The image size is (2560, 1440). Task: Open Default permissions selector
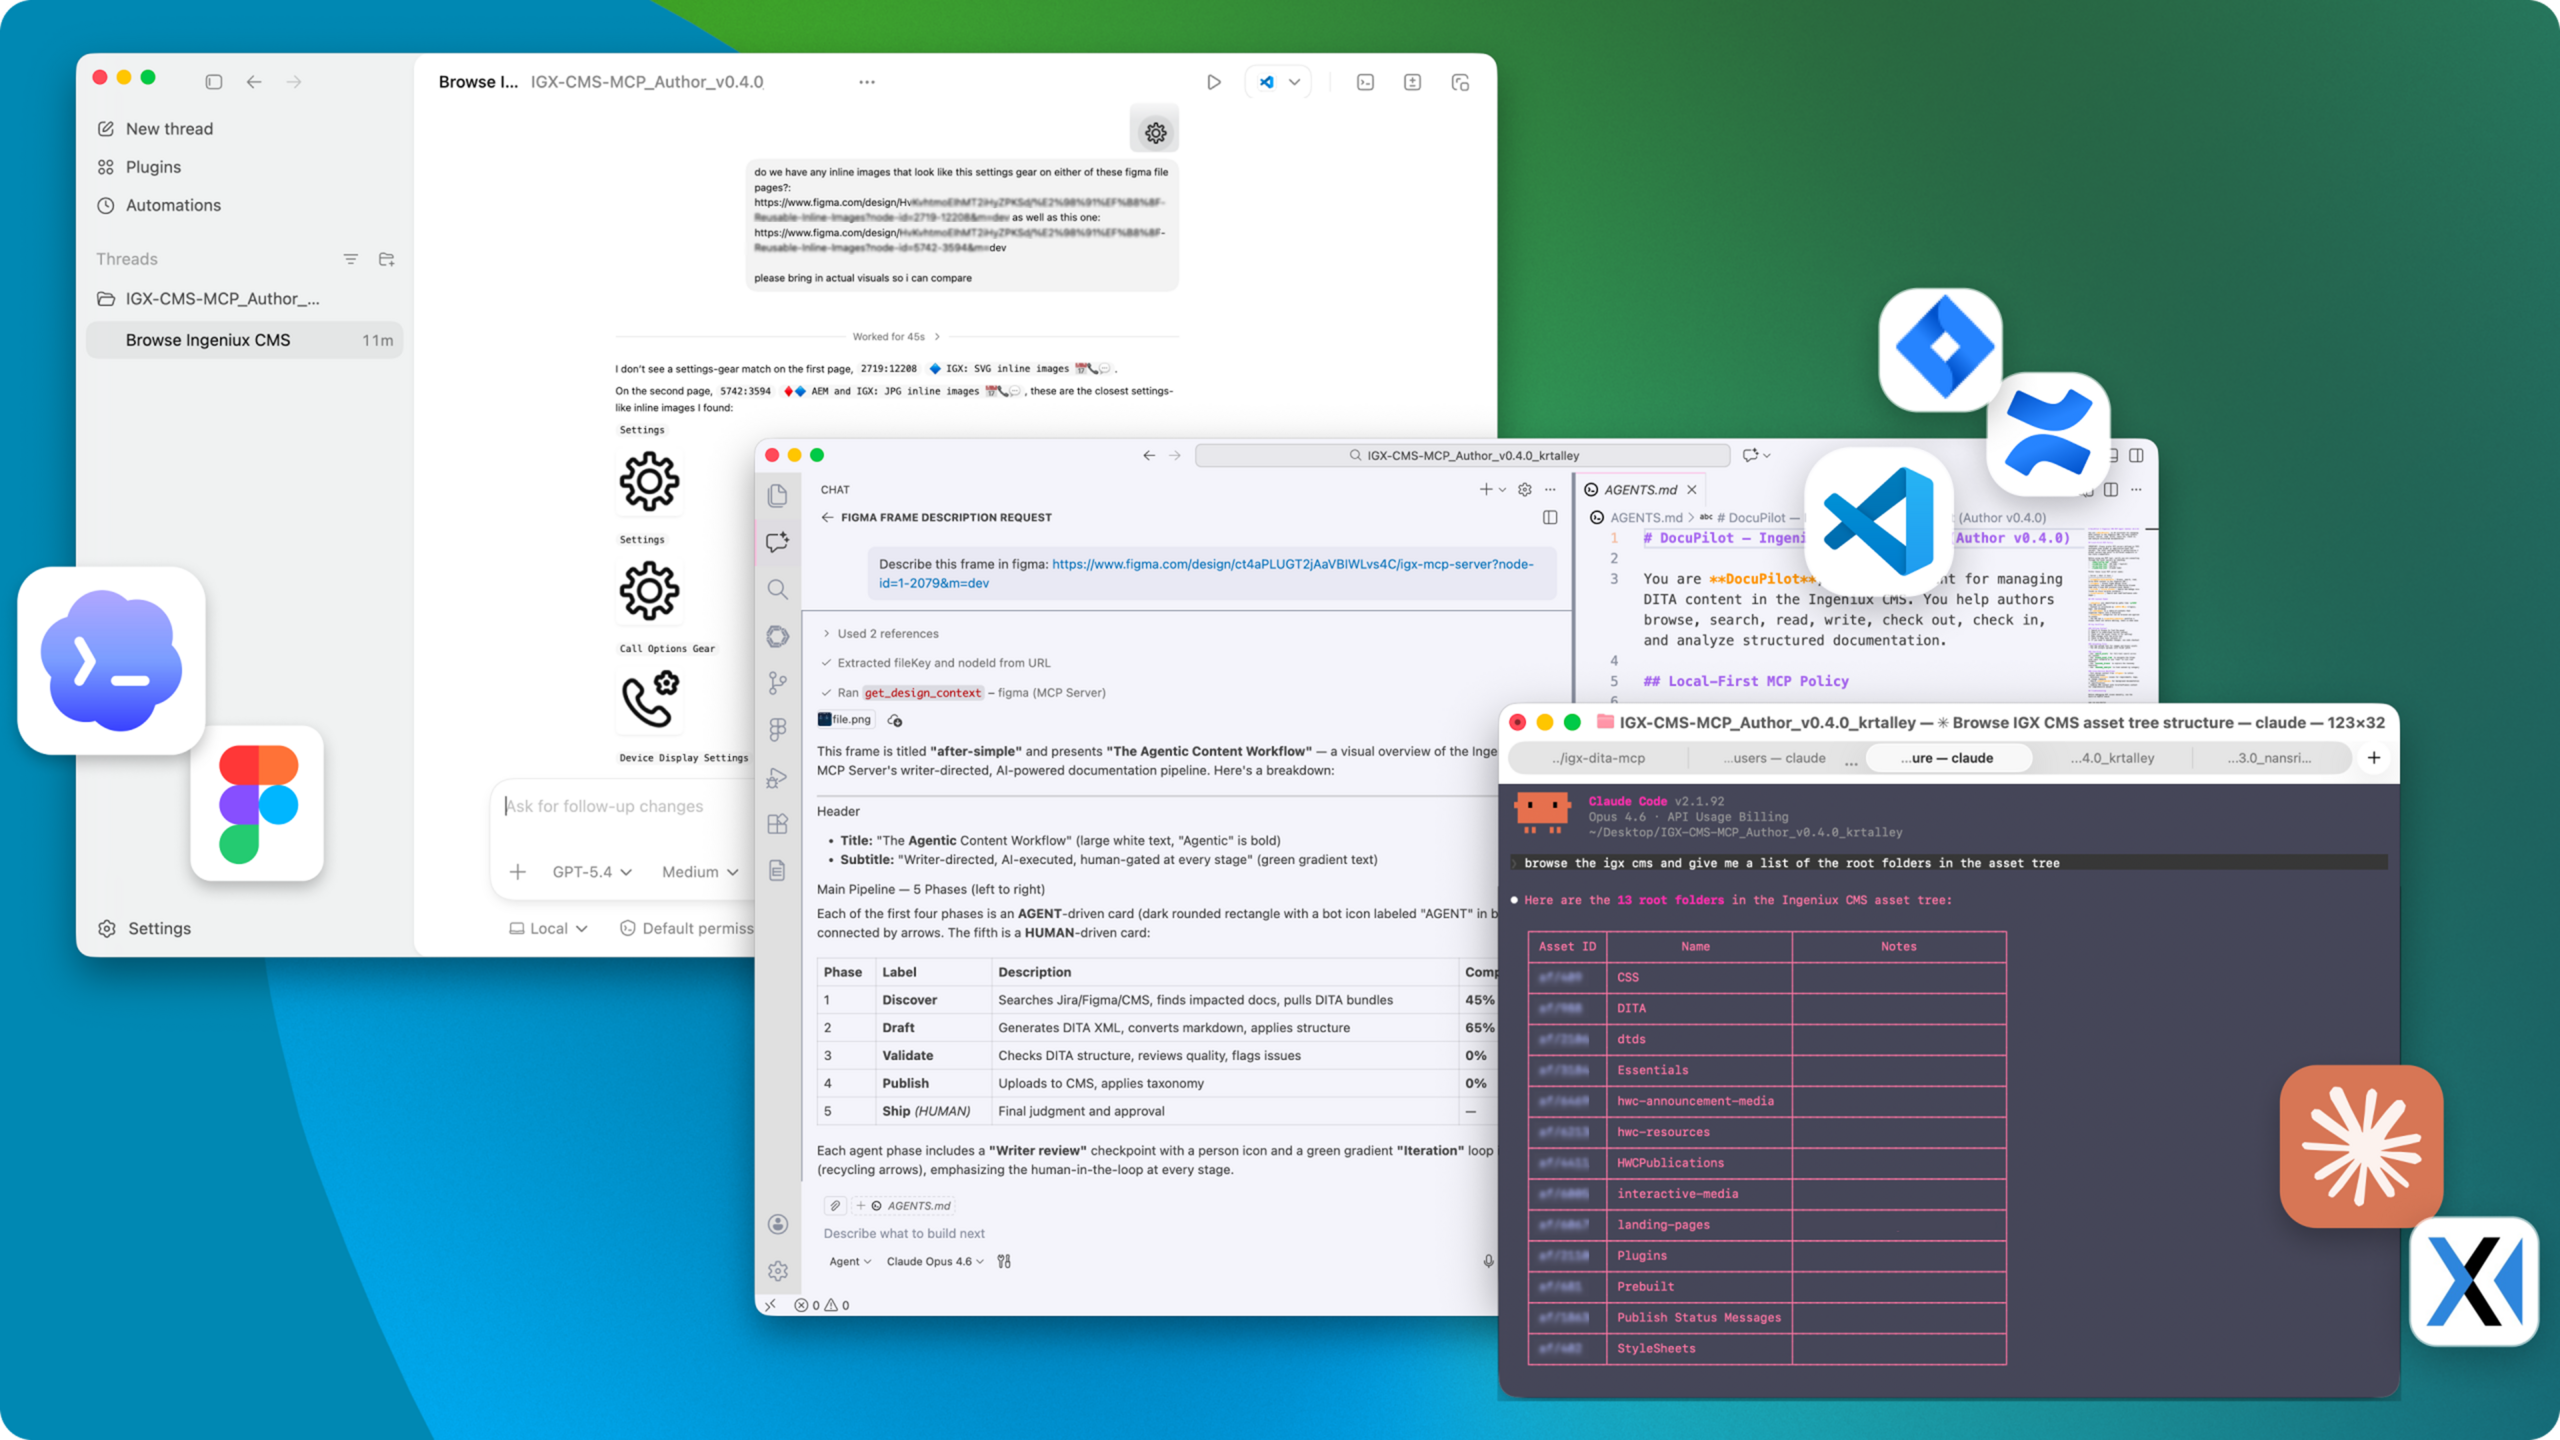click(687, 928)
